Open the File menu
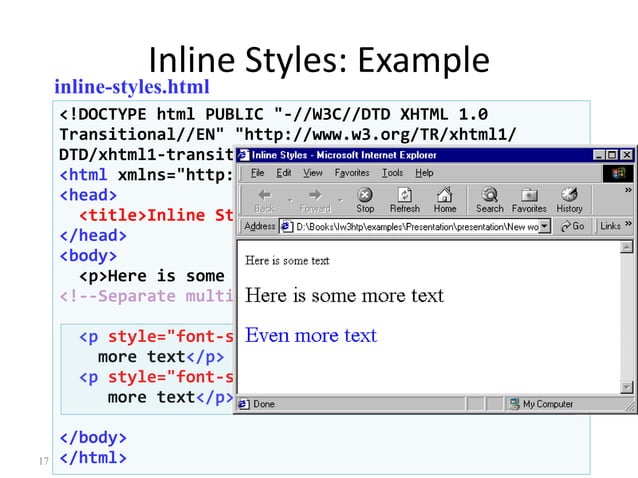 256,173
